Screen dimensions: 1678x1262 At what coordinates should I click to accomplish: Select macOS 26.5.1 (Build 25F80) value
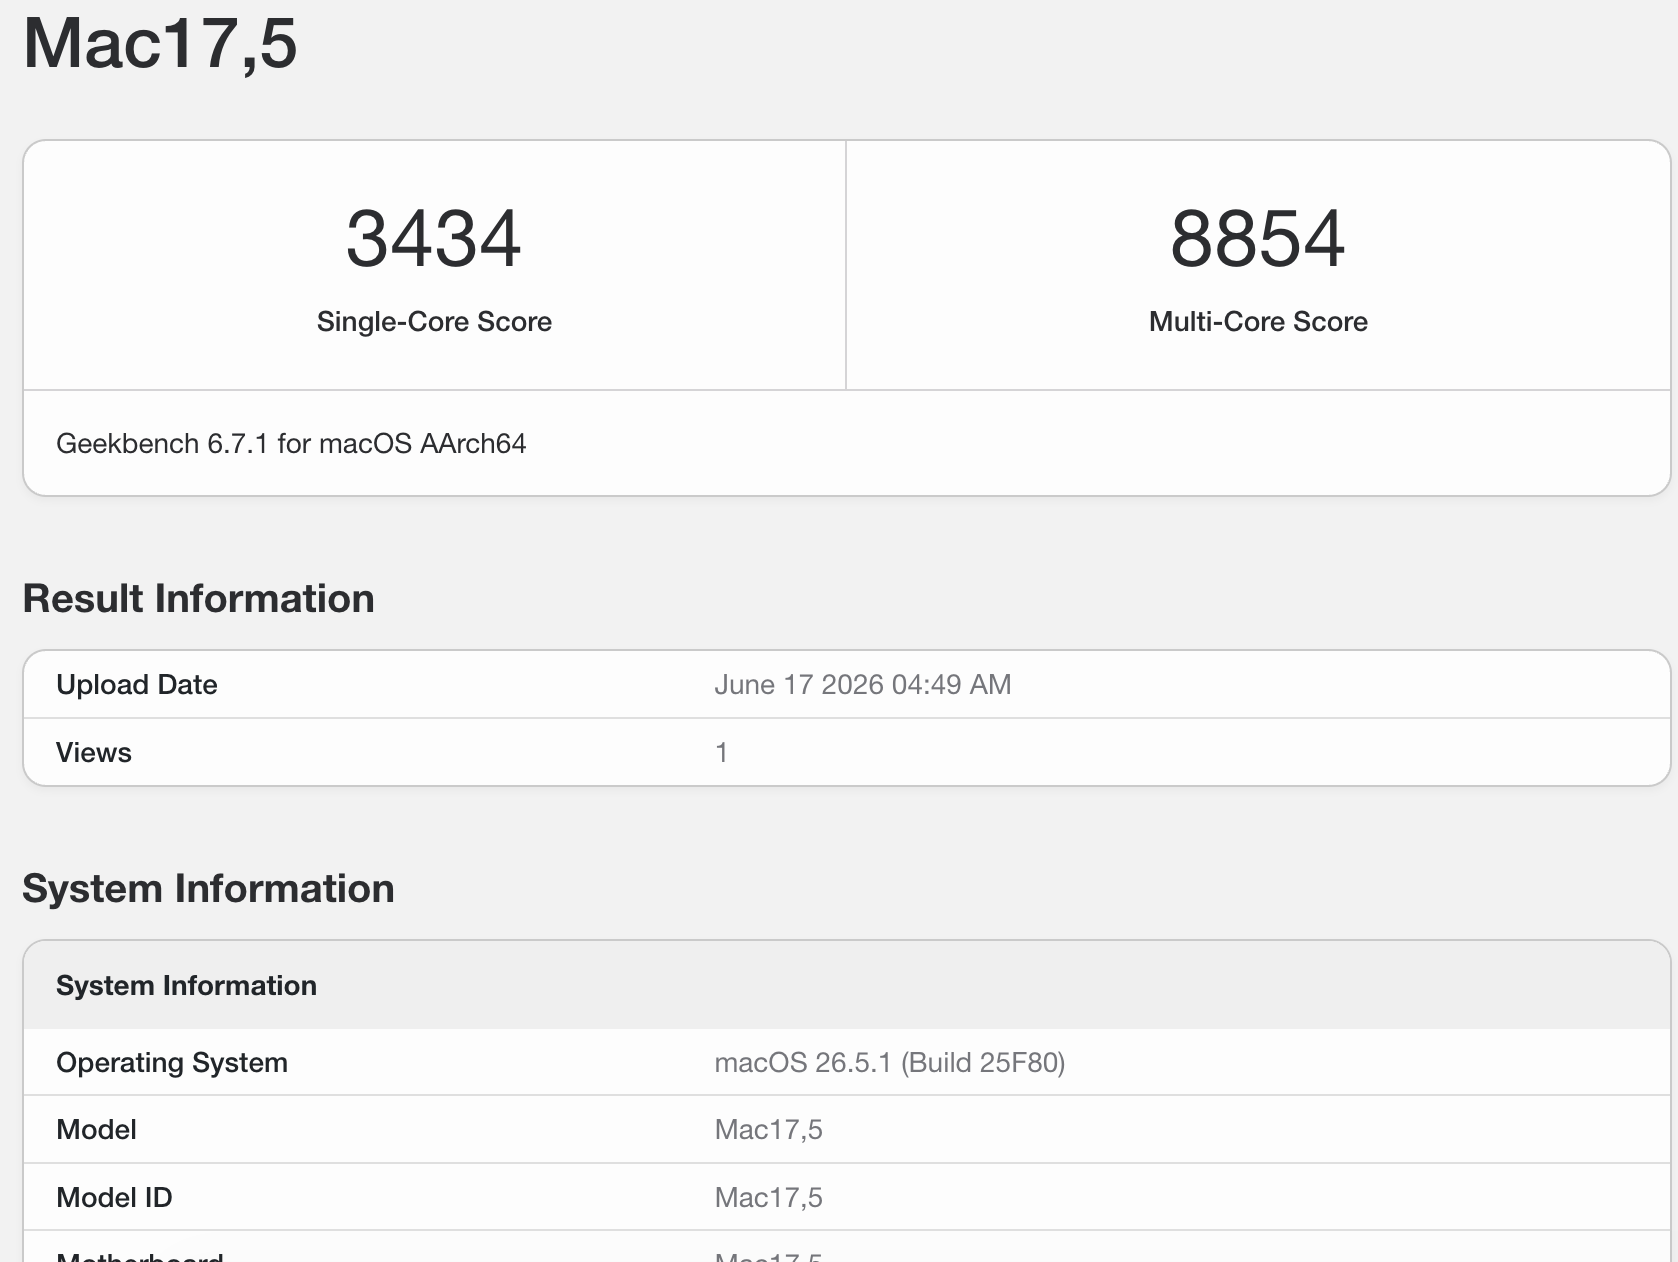[890, 1063]
